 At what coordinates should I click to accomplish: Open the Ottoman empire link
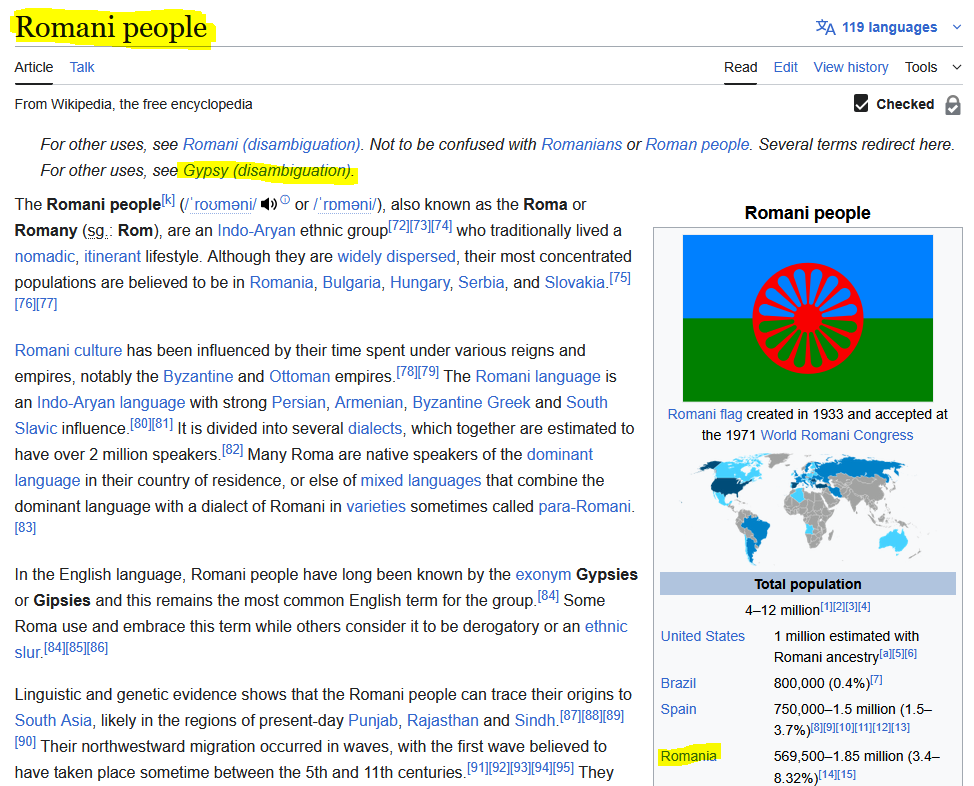pos(299,377)
